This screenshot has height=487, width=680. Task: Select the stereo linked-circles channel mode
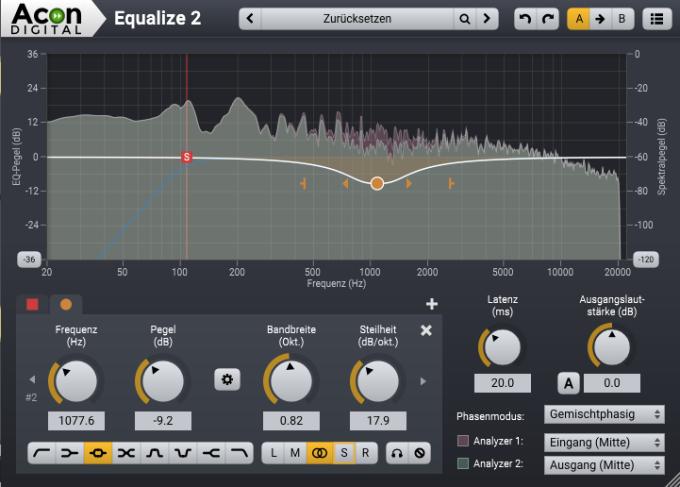[320, 453]
